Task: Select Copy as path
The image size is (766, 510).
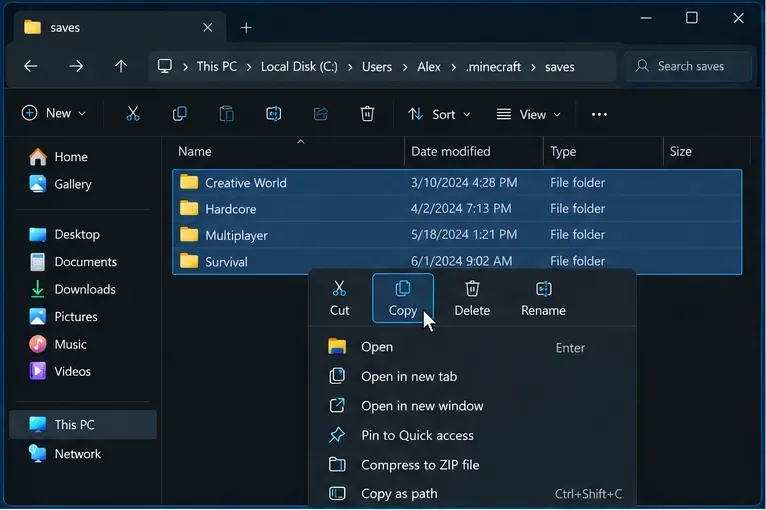Action: click(472, 493)
